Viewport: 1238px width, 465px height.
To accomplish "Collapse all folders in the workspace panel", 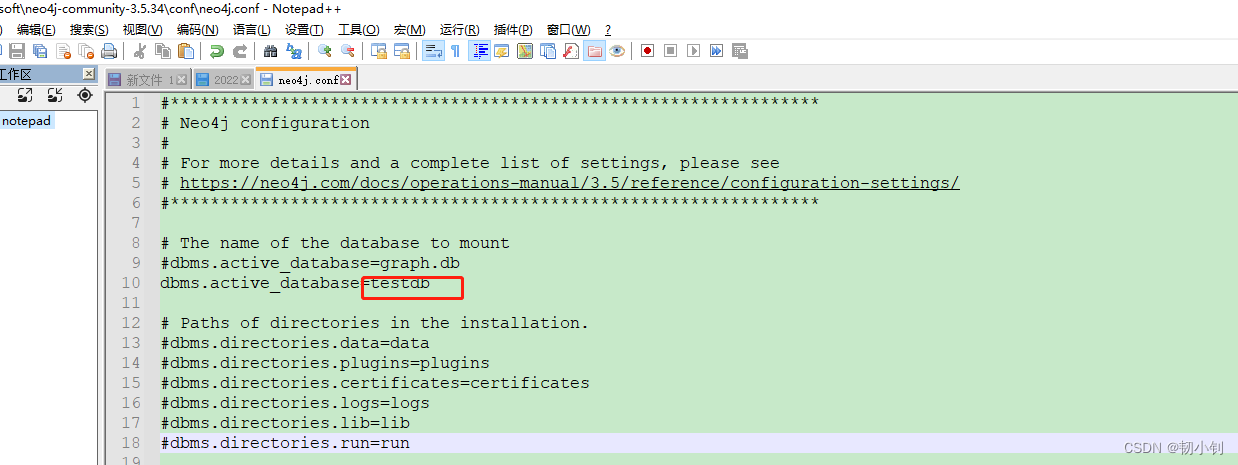I will (55, 95).
